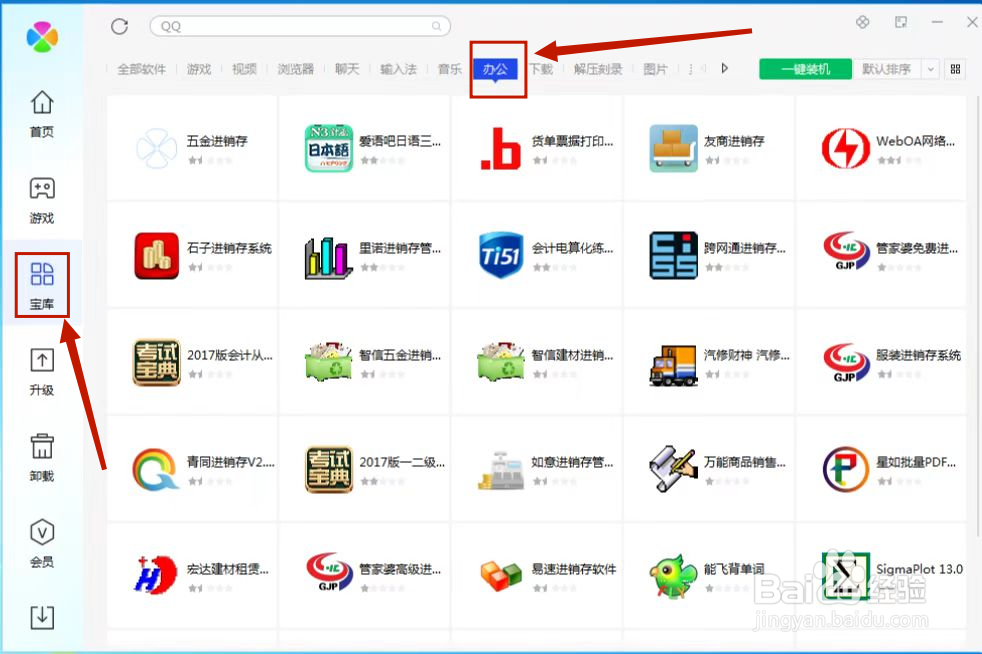This screenshot has height=654, width=982.
Task: Open 五金进销存 app title
Action: click(x=217, y=141)
